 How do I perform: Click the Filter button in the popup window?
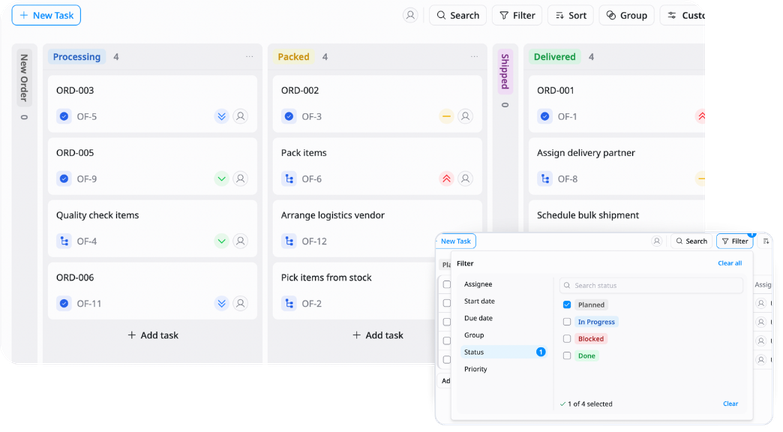[735, 241]
